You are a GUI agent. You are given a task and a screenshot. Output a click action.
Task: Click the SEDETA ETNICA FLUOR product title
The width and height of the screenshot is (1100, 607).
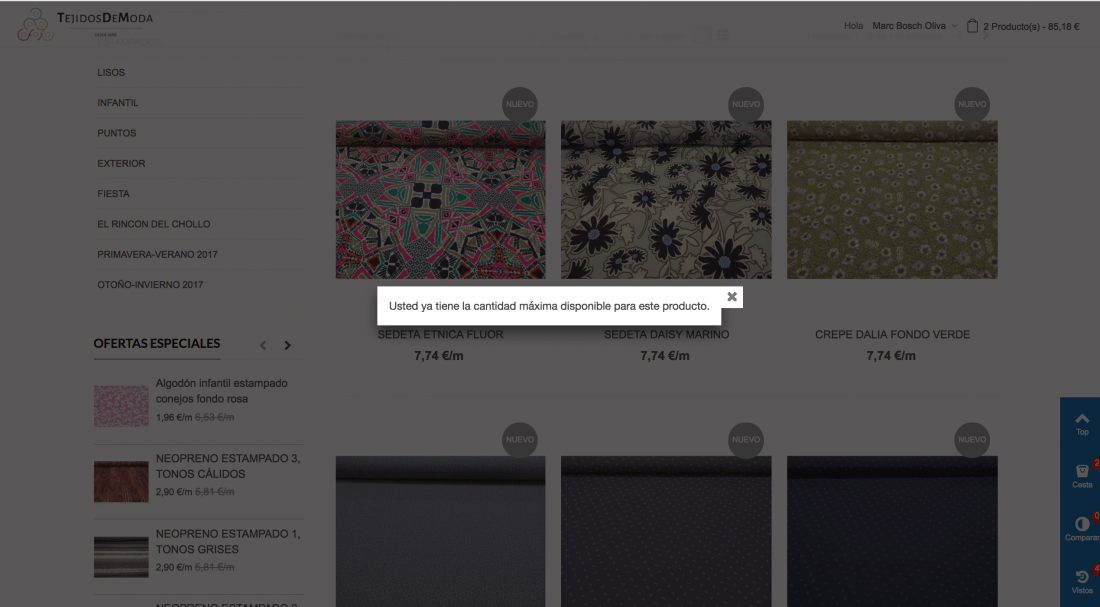click(441, 335)
